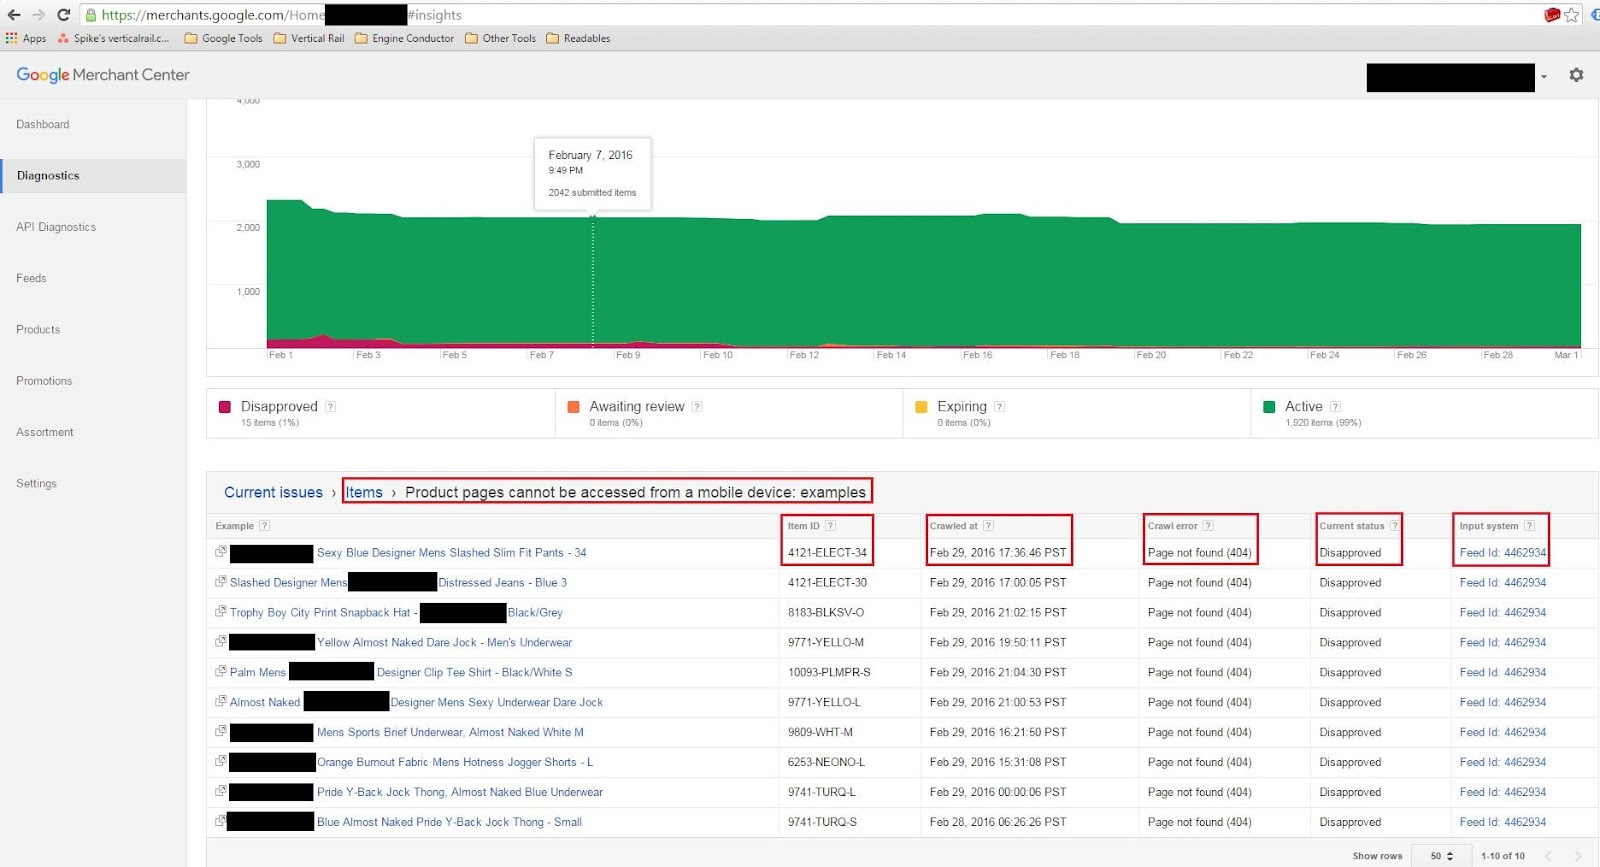Click the browser address bar
Image resolution: width=1600 pixels, height=867 pixels.
click(x=810, y=15)
